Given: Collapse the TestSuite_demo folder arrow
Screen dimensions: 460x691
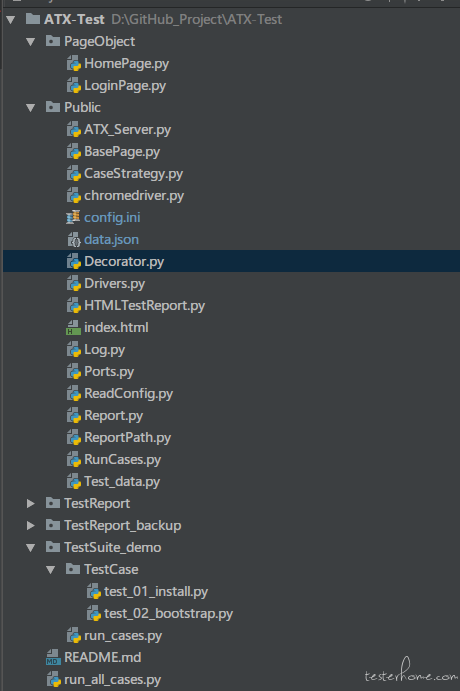Looking at the screenshot, I should point(30,547).
